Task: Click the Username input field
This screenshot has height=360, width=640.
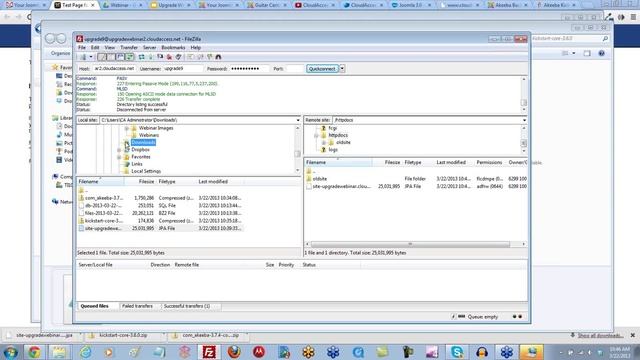Action: click(182, 69)
